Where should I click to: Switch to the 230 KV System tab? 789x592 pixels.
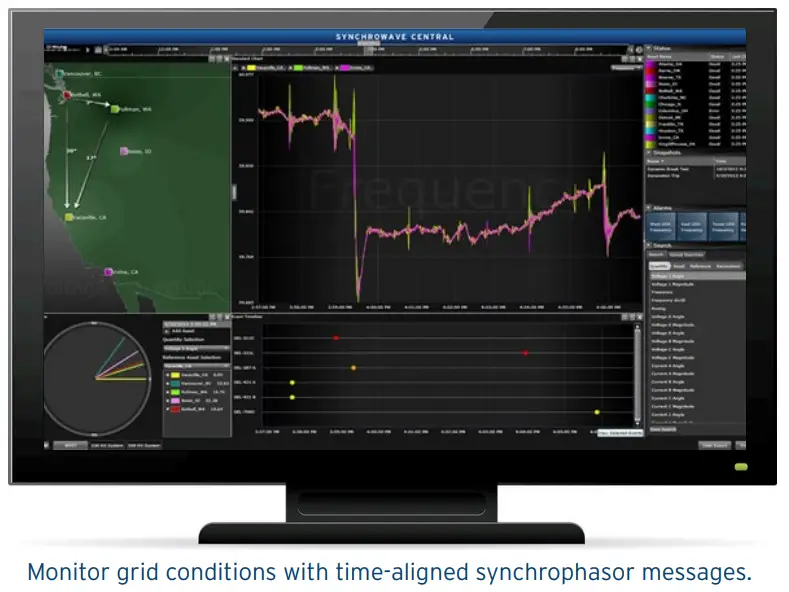[107, 446]
